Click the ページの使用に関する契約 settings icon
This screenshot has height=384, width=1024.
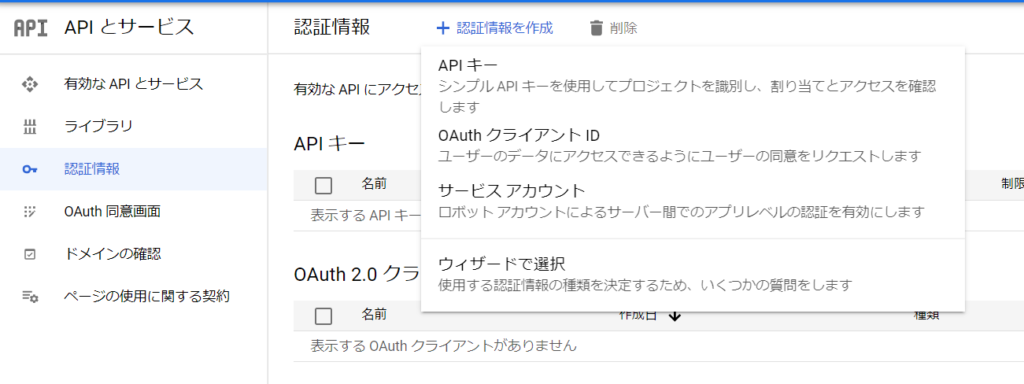pos(30,296)
